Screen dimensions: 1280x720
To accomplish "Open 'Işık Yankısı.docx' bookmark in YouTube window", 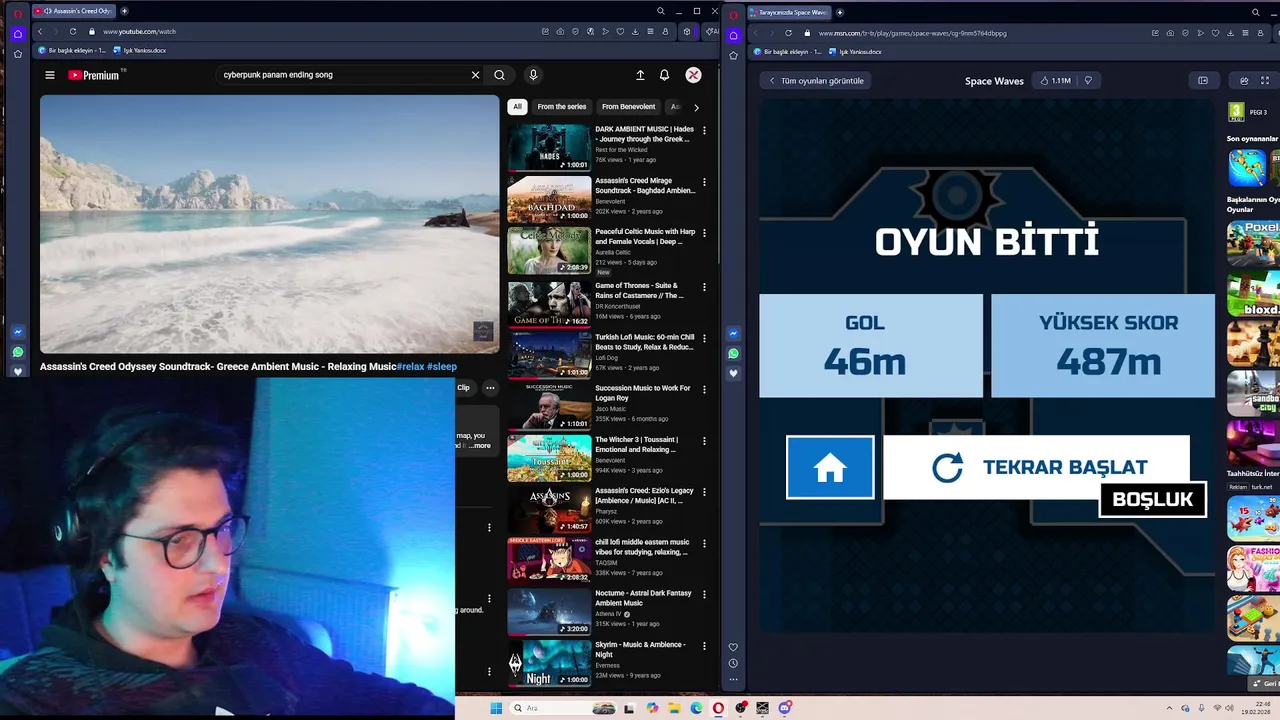I will (x=140, y=50).
